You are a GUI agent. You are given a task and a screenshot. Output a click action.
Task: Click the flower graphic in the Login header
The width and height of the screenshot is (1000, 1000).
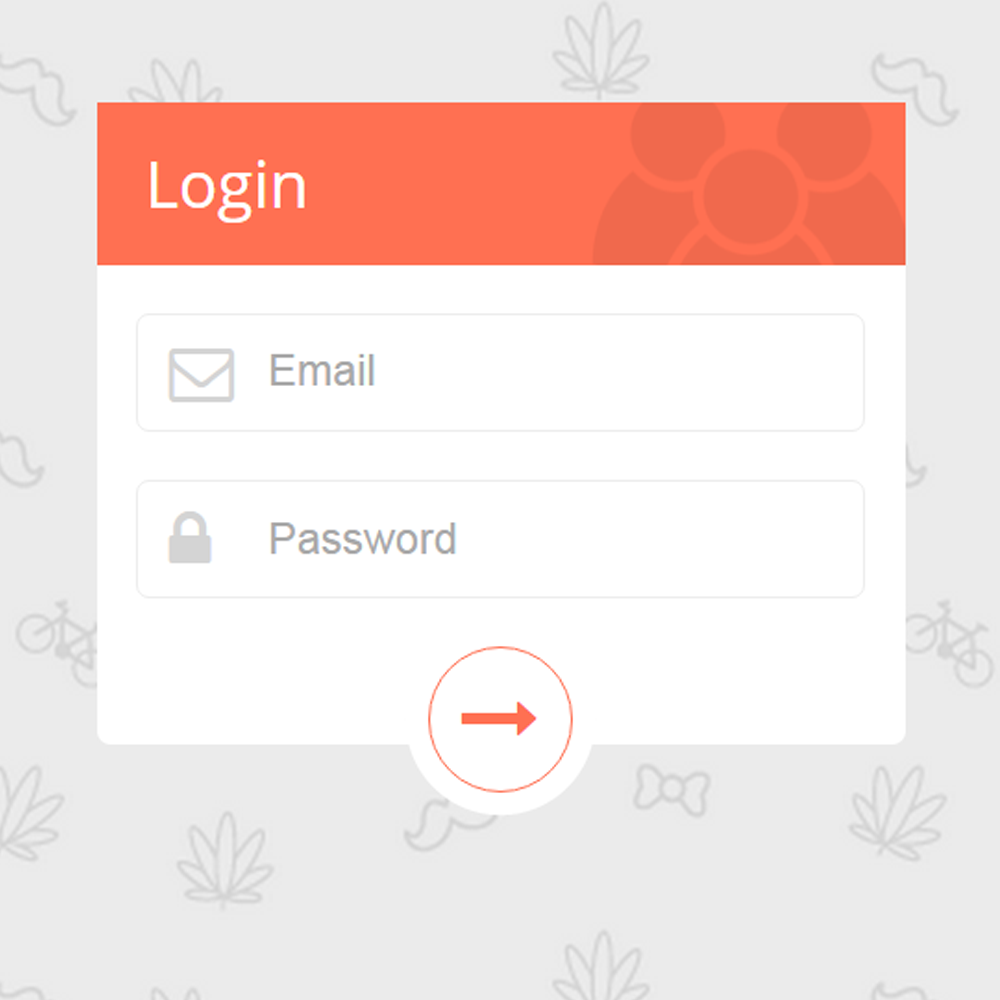pos(749,184)
